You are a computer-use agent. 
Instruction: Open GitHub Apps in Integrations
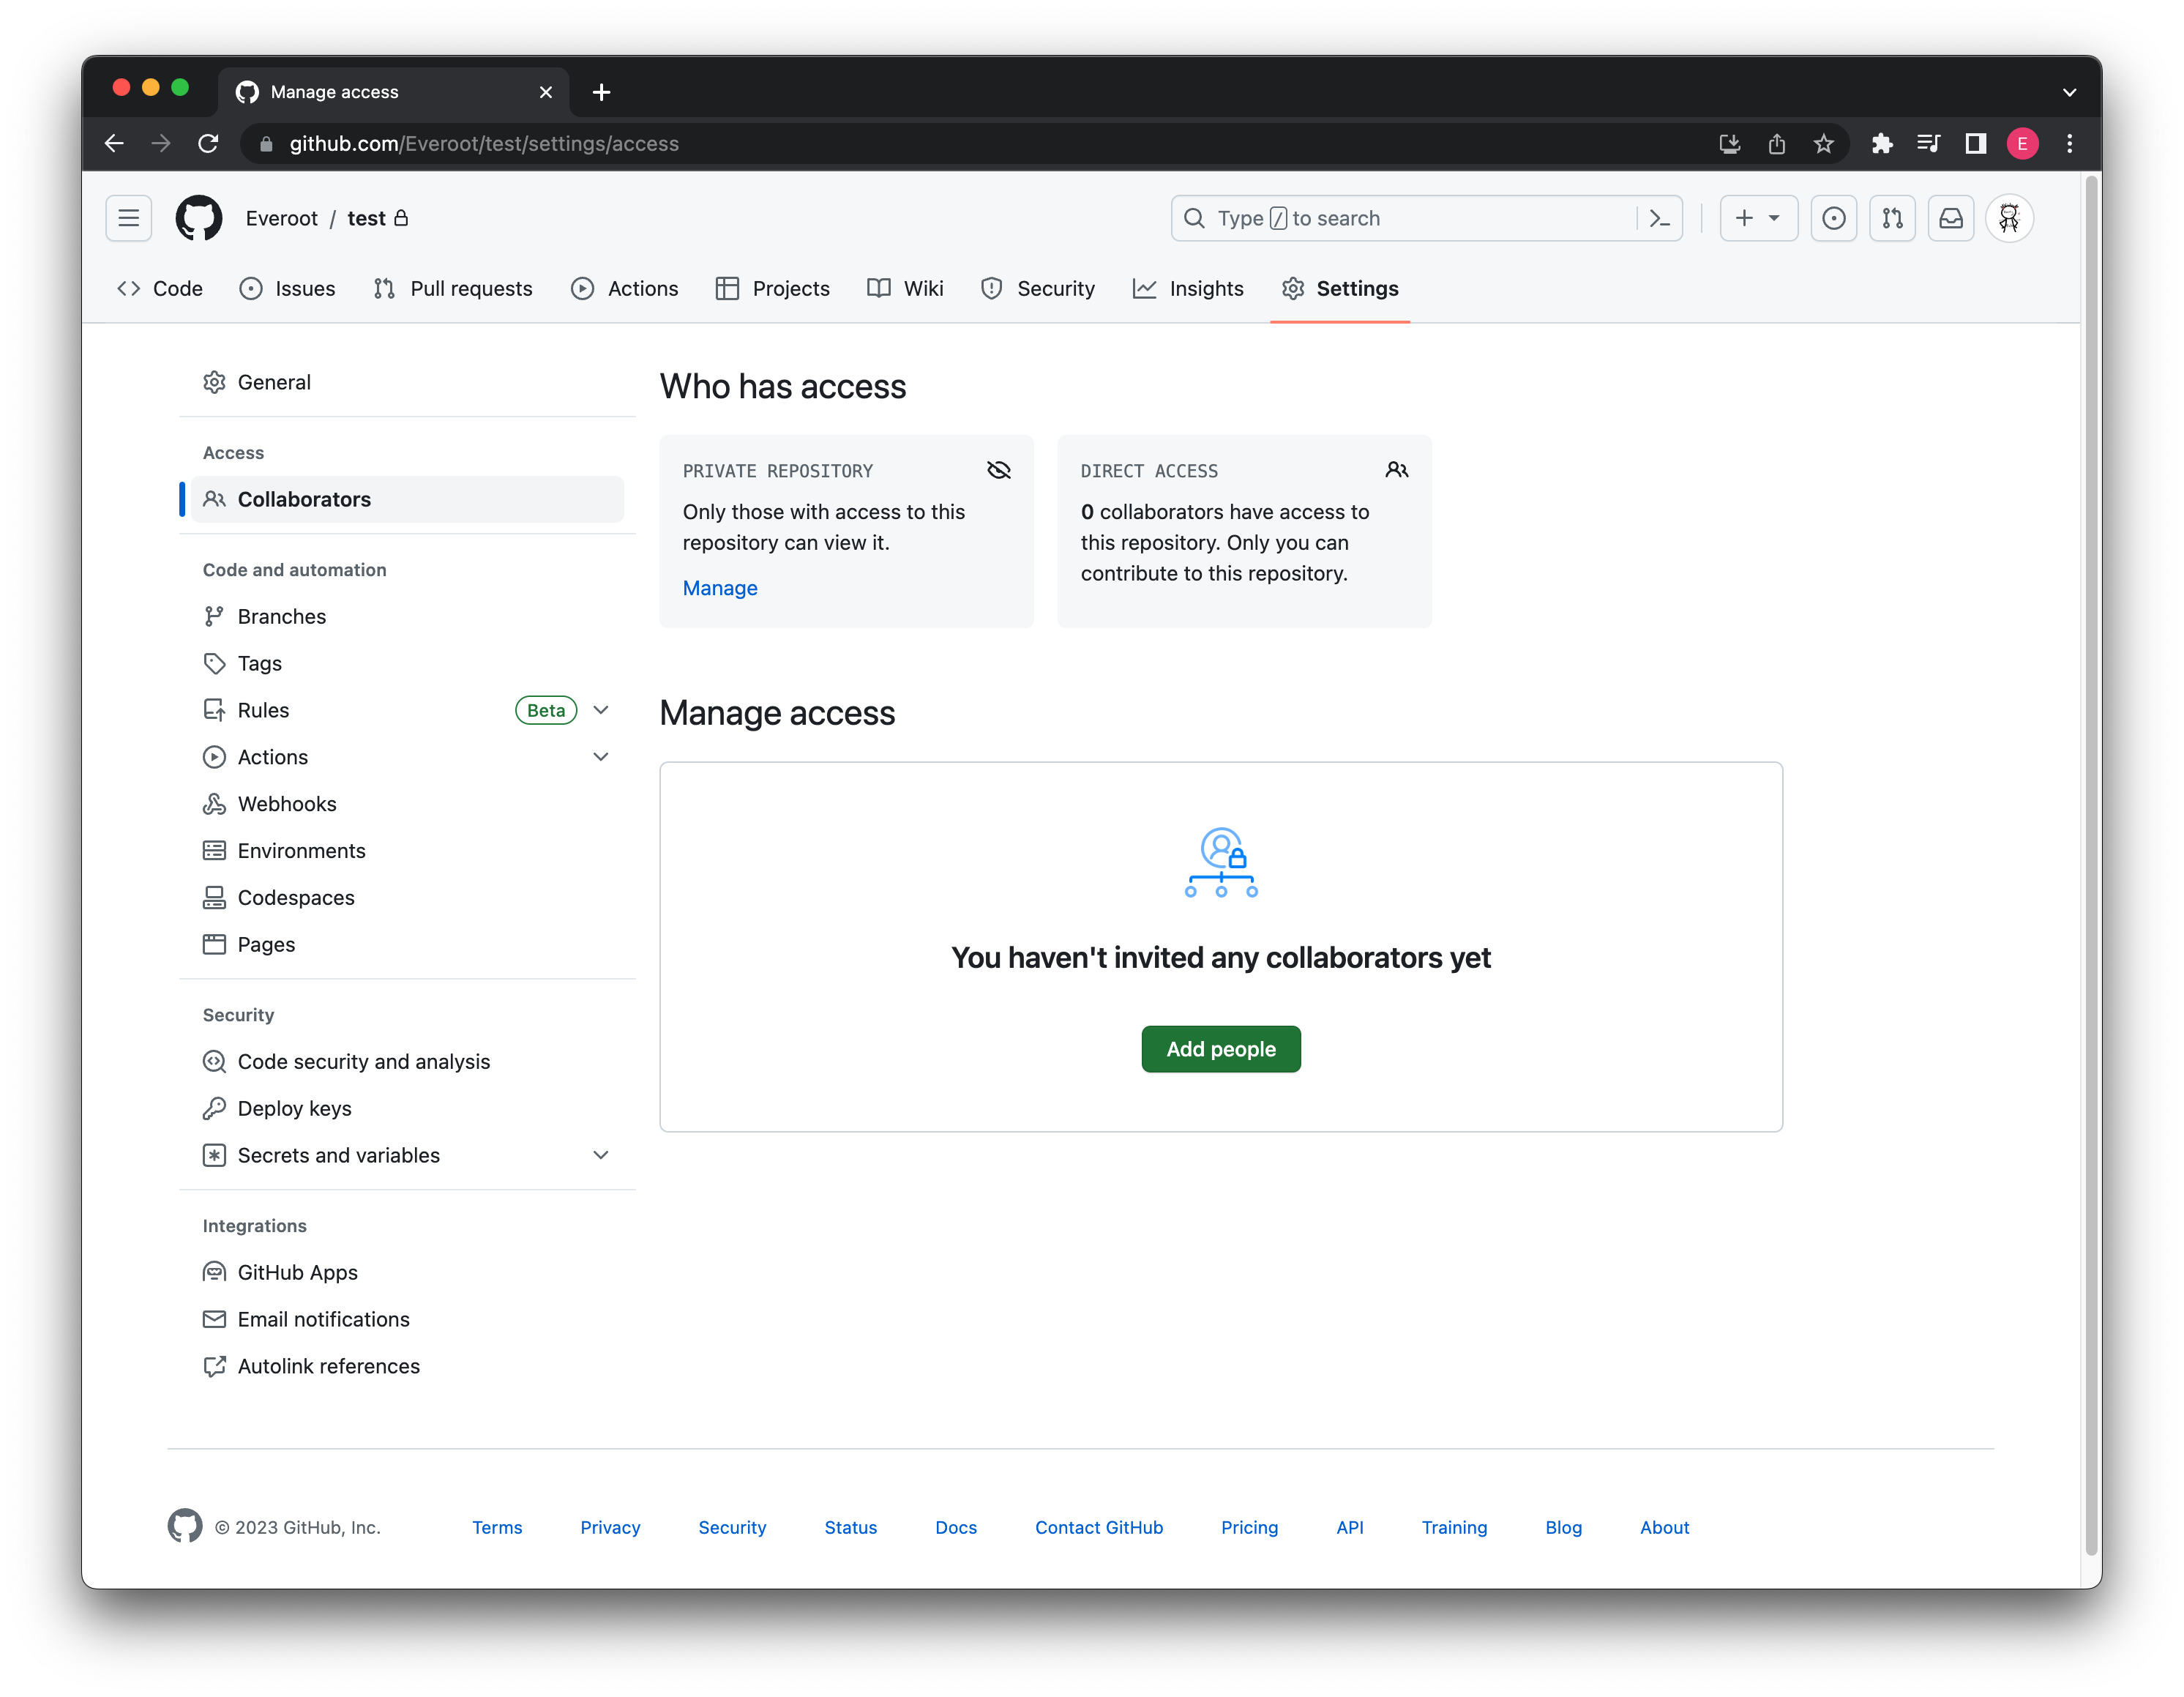(407, 1272)
